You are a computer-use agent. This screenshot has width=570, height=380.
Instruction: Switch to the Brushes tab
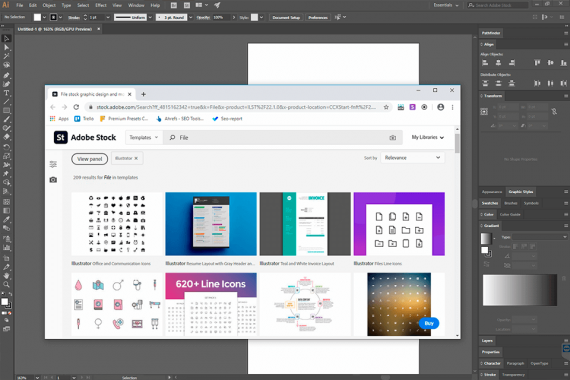tap(511, 203)
